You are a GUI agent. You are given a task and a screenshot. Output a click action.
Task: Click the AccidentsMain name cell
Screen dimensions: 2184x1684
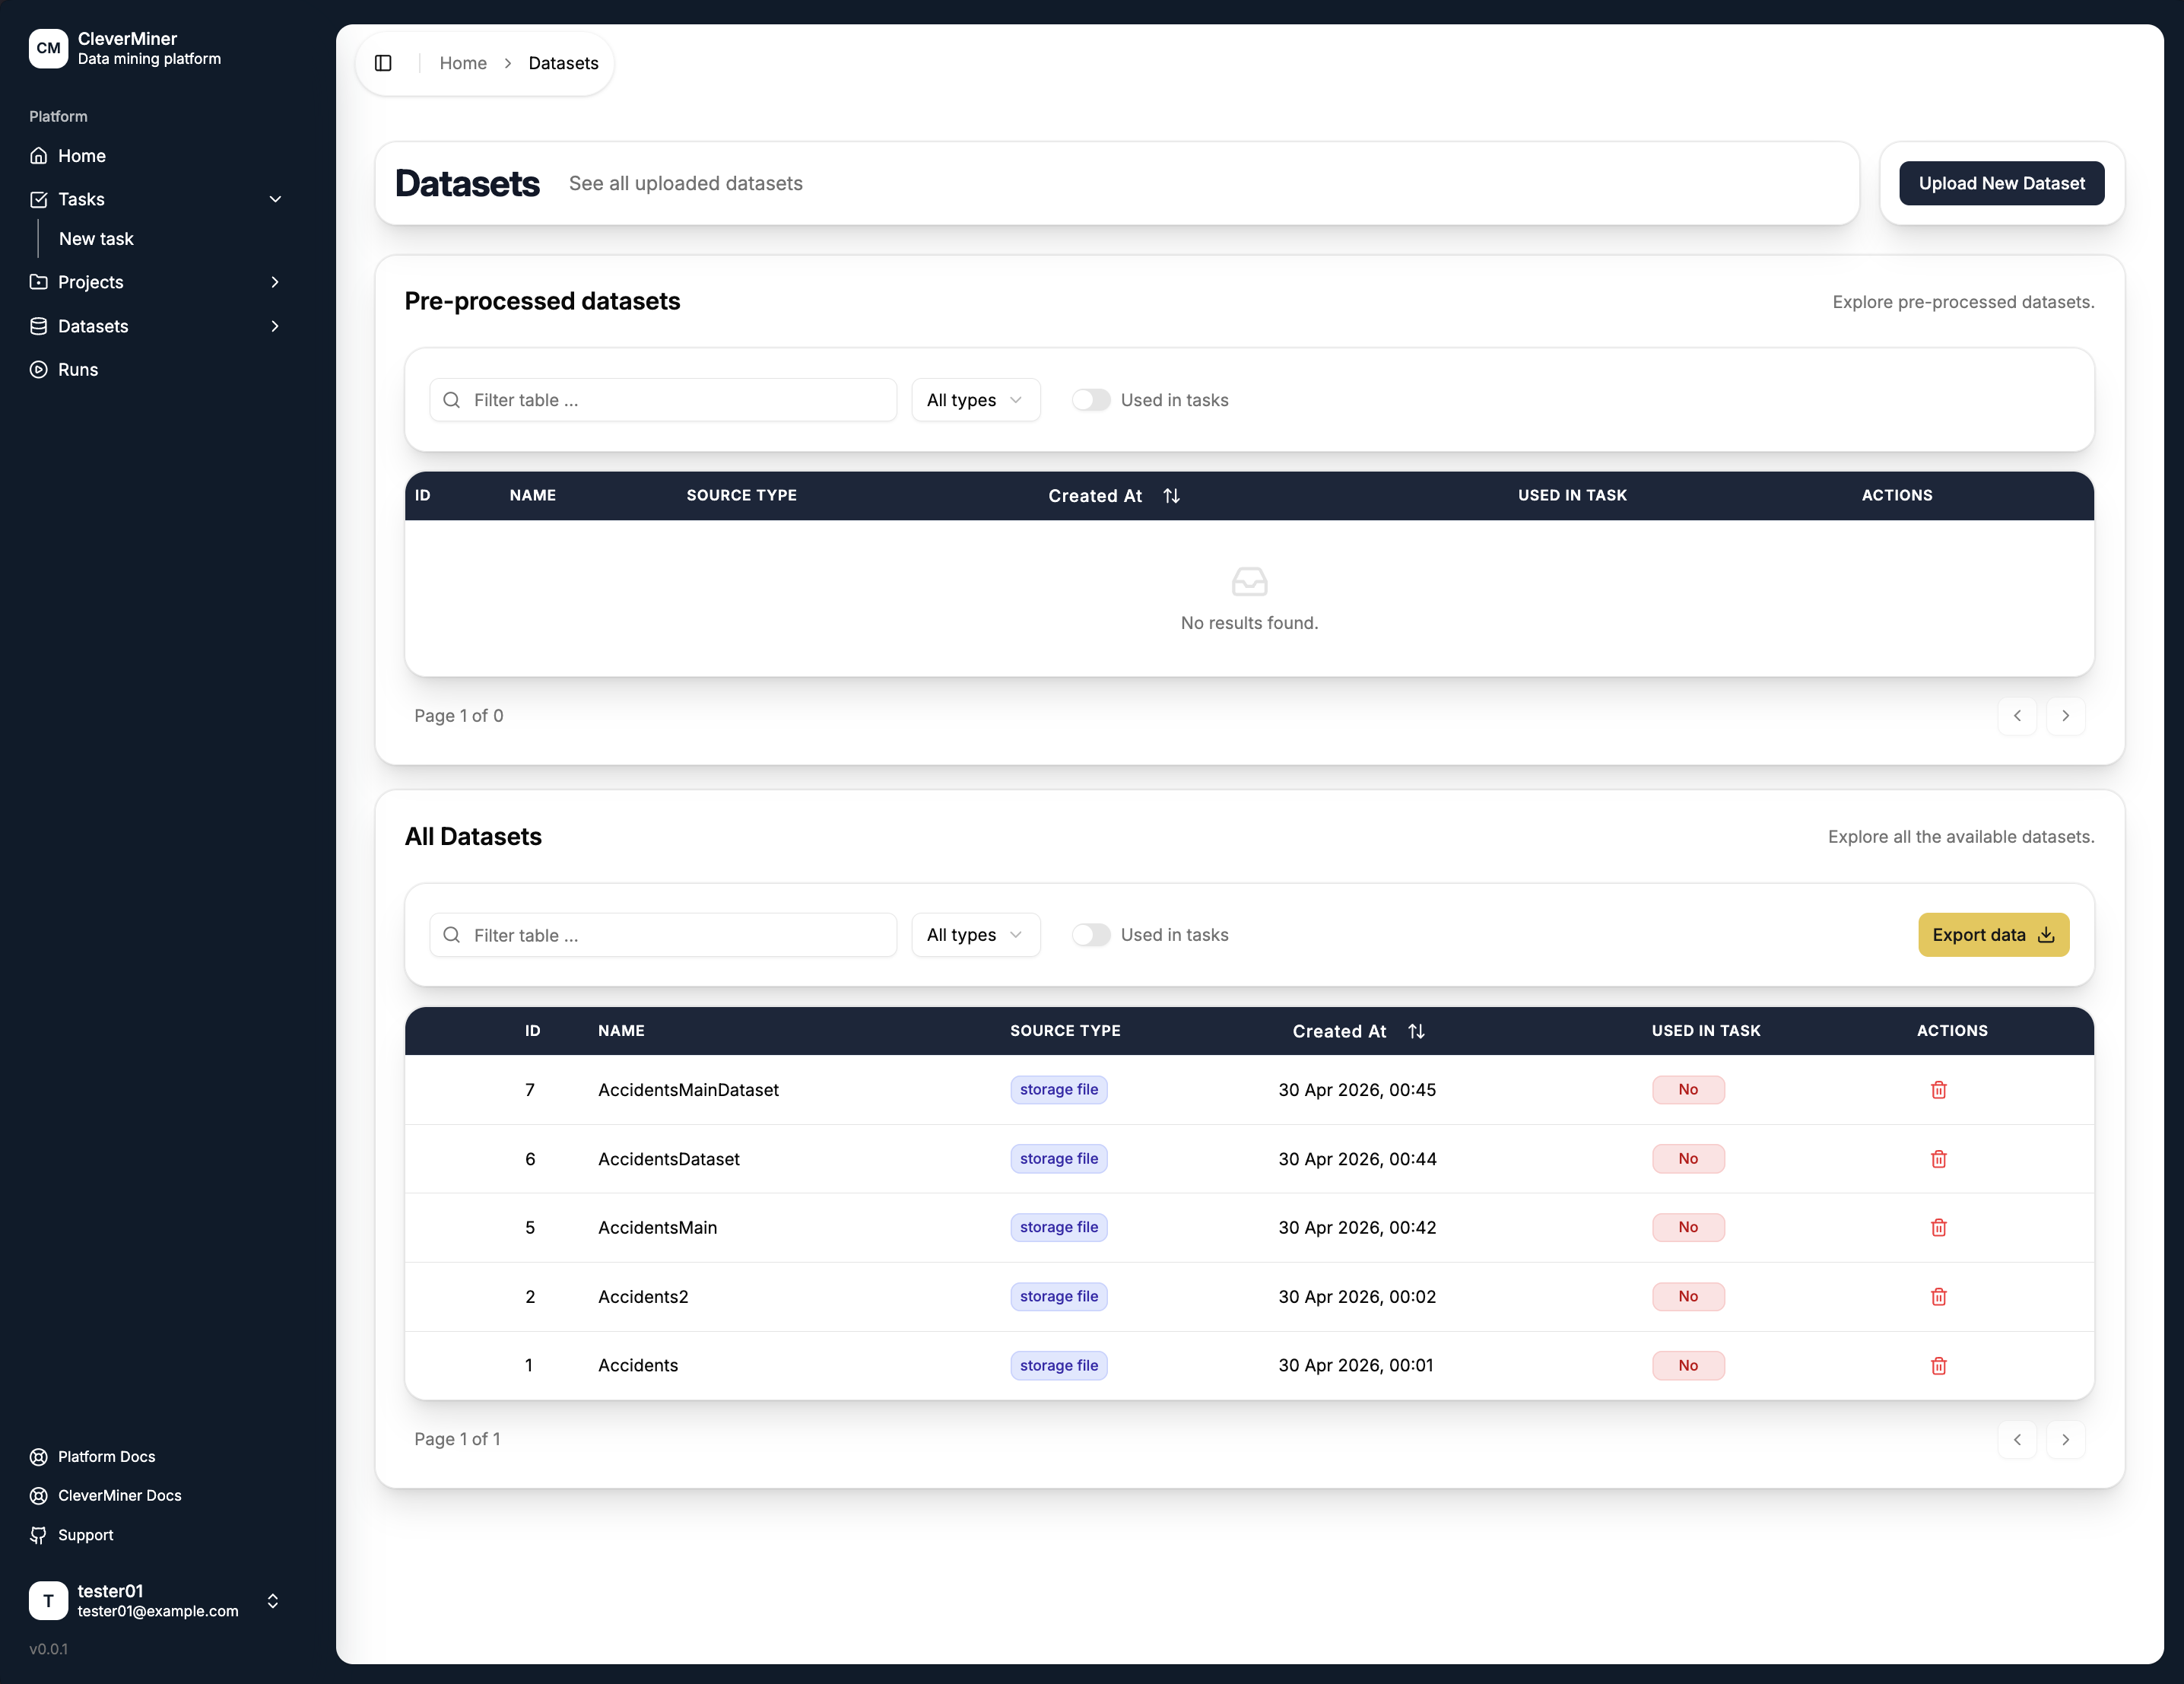pyautogui.click(x=657, y=1227)
